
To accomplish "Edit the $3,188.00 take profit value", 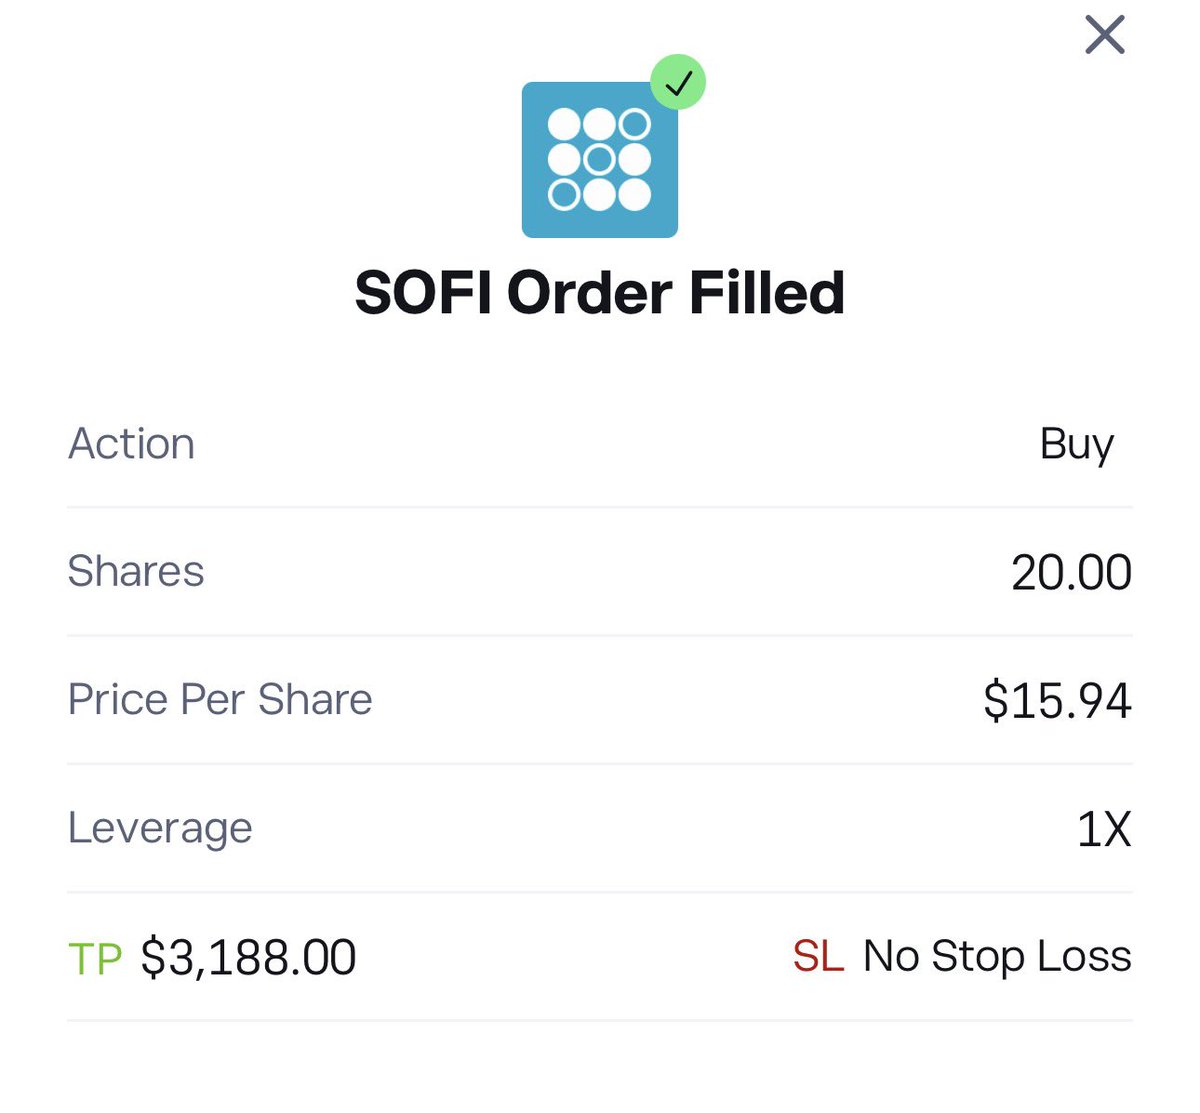I will tap(248, 957).
